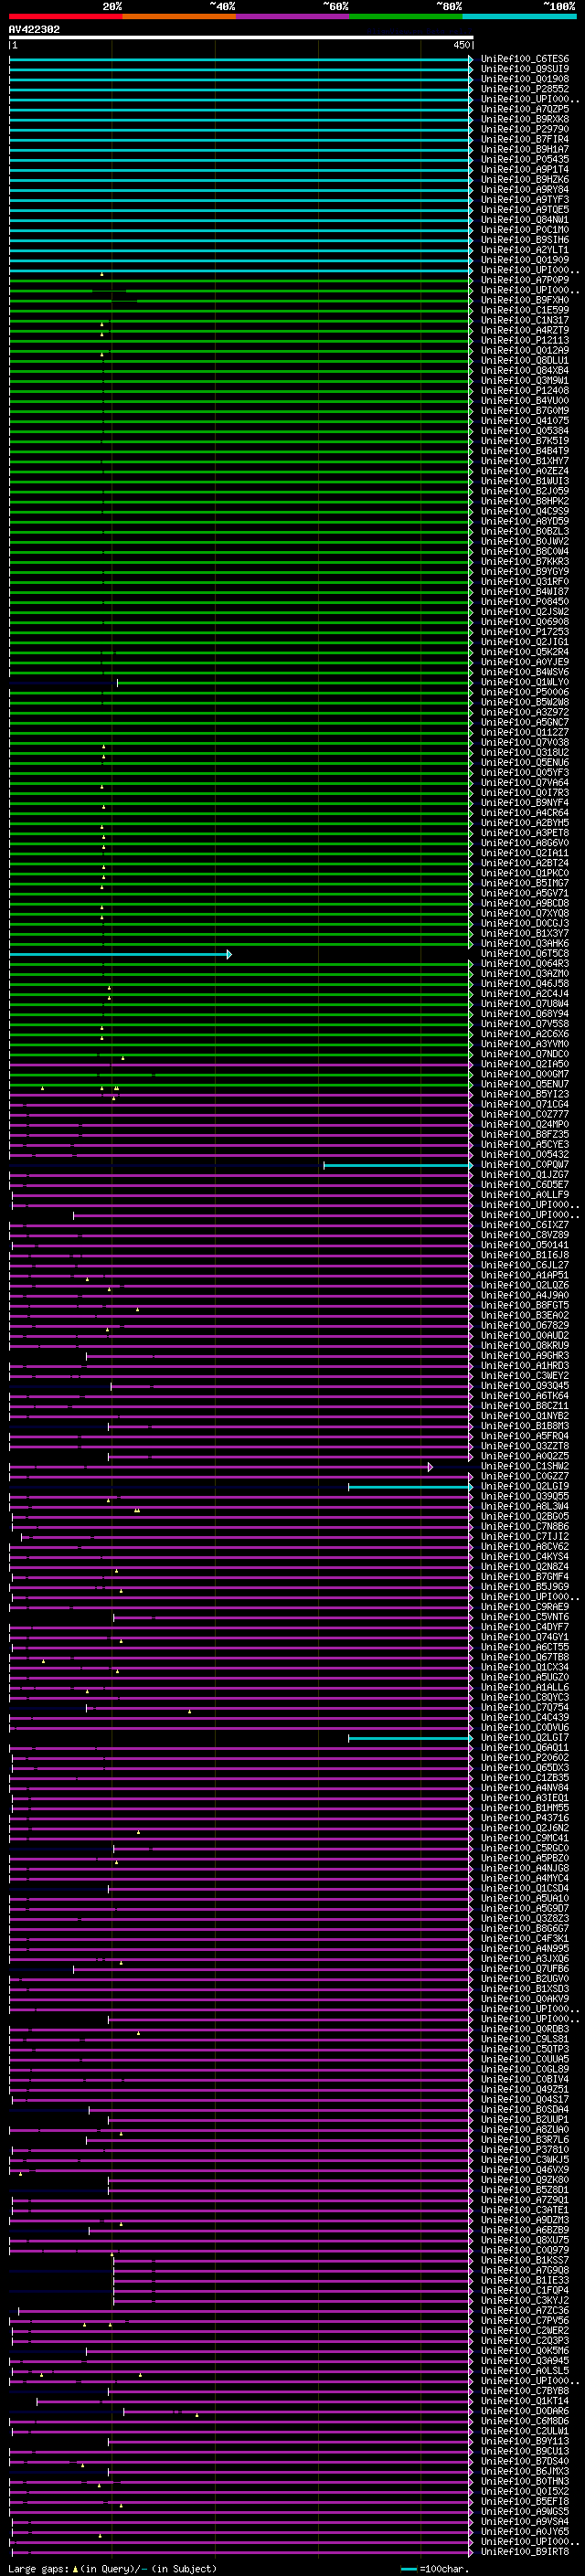Click the partial cyan bar for Q2LGI9

pos(410,1488)
